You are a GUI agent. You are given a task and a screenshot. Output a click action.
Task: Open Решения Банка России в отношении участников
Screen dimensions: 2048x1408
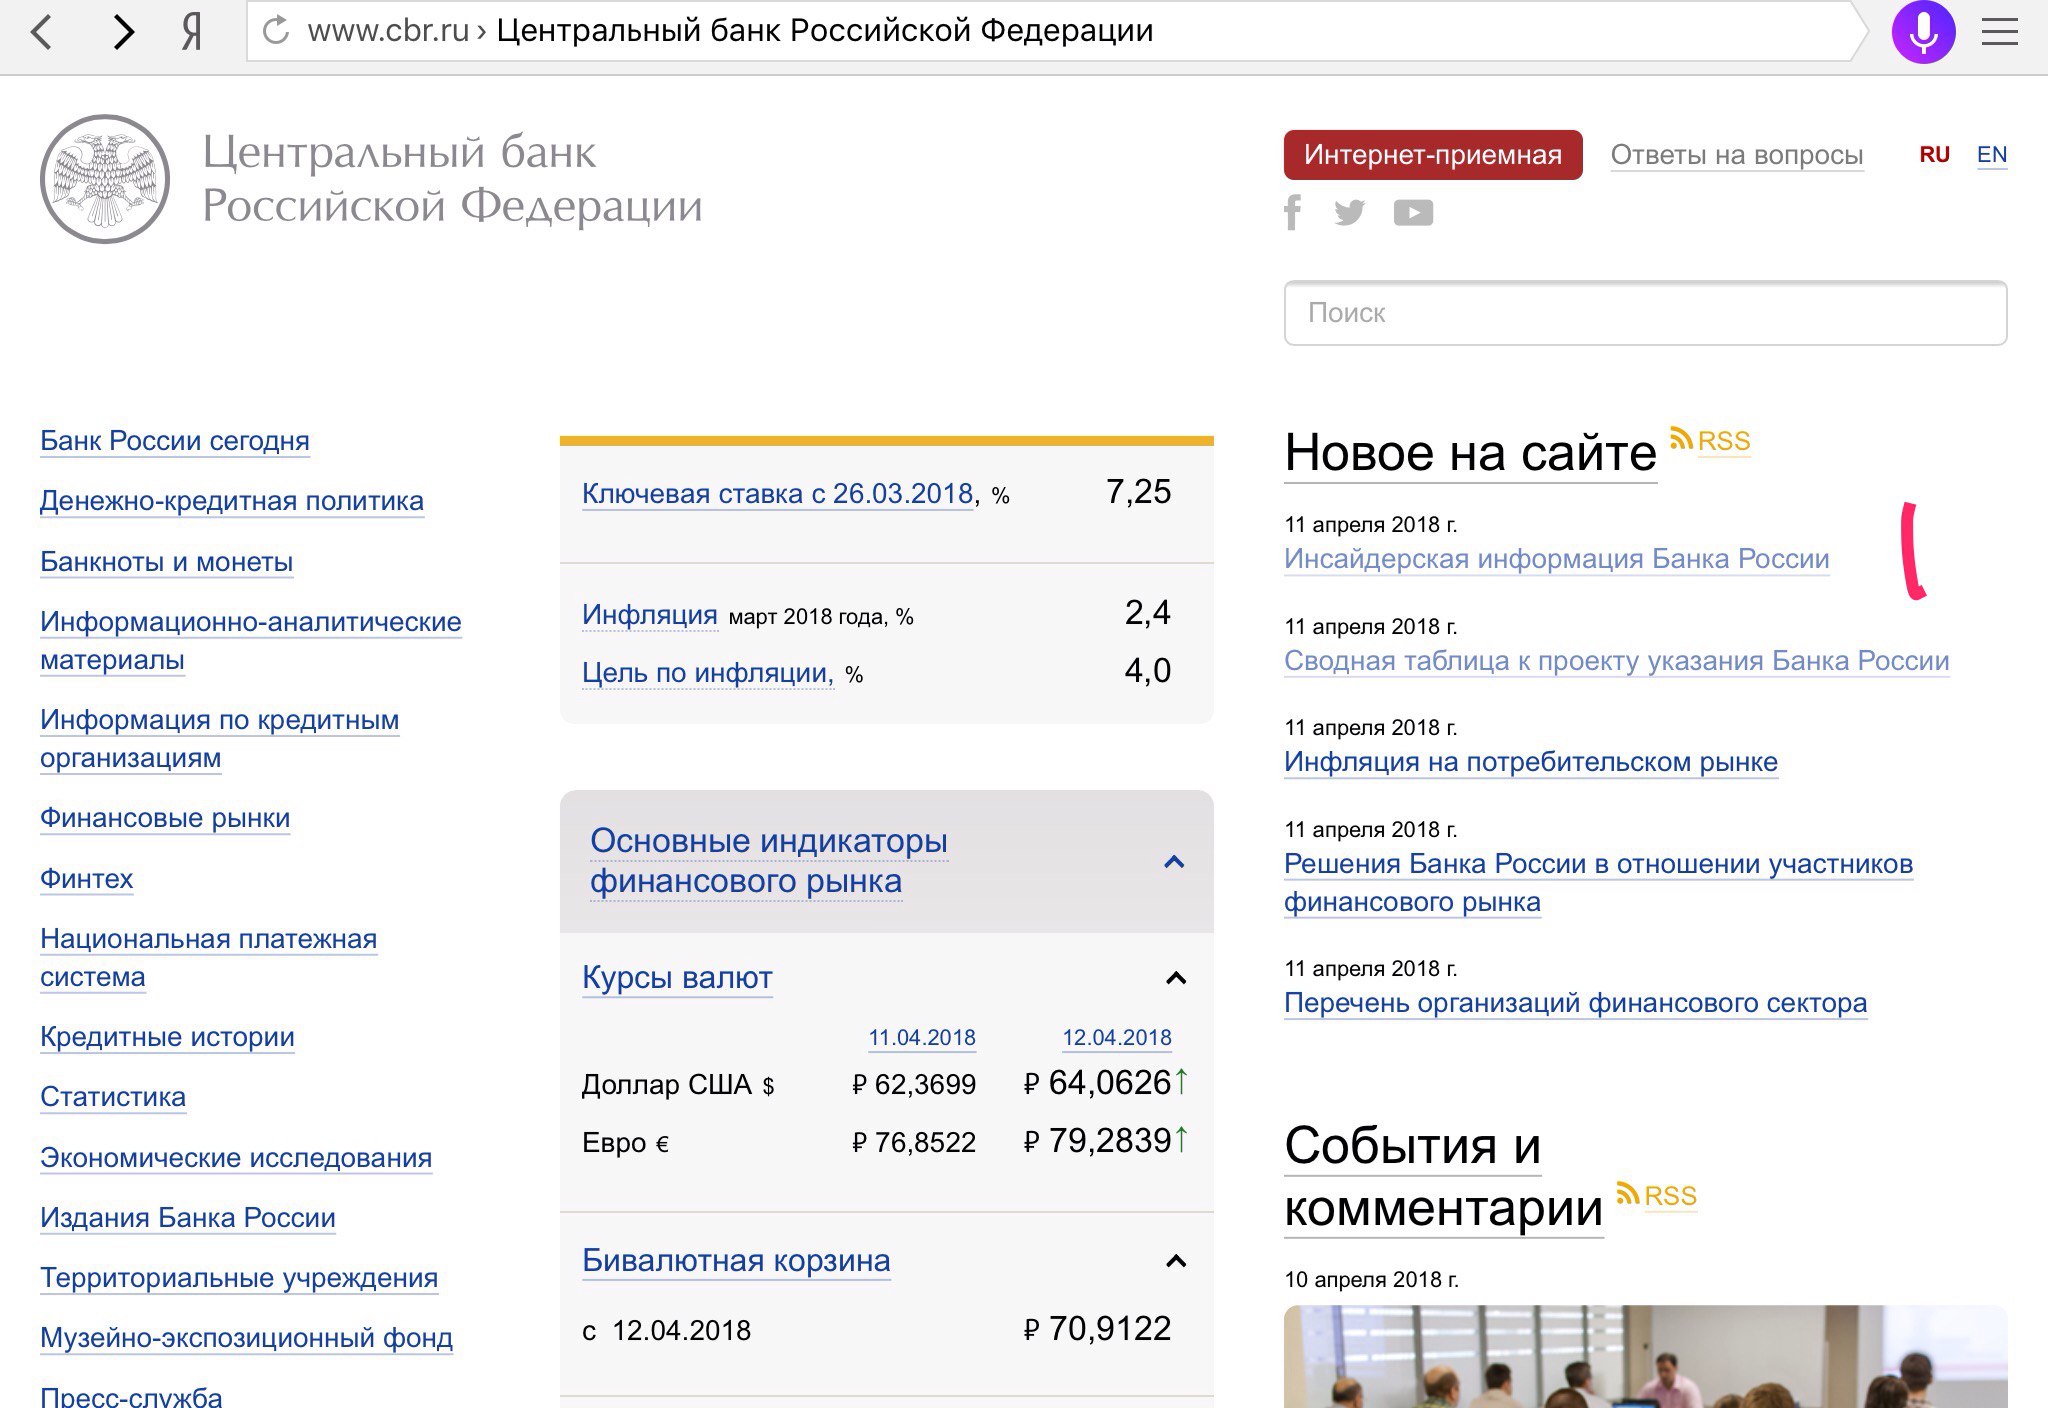point(1598,882)
